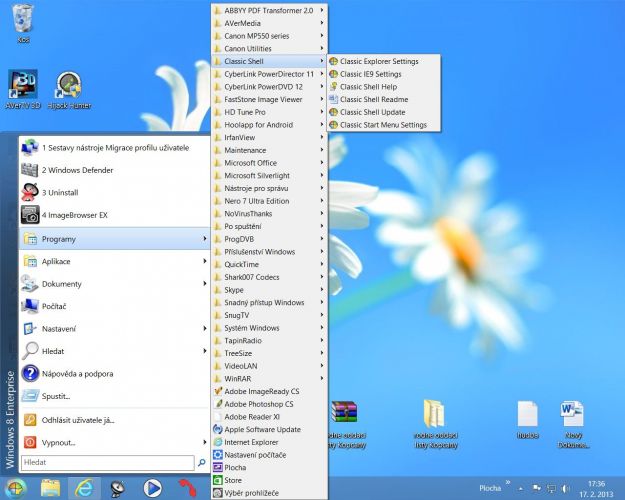
Task: Open Store from the programs list
Action: (269, 480)
